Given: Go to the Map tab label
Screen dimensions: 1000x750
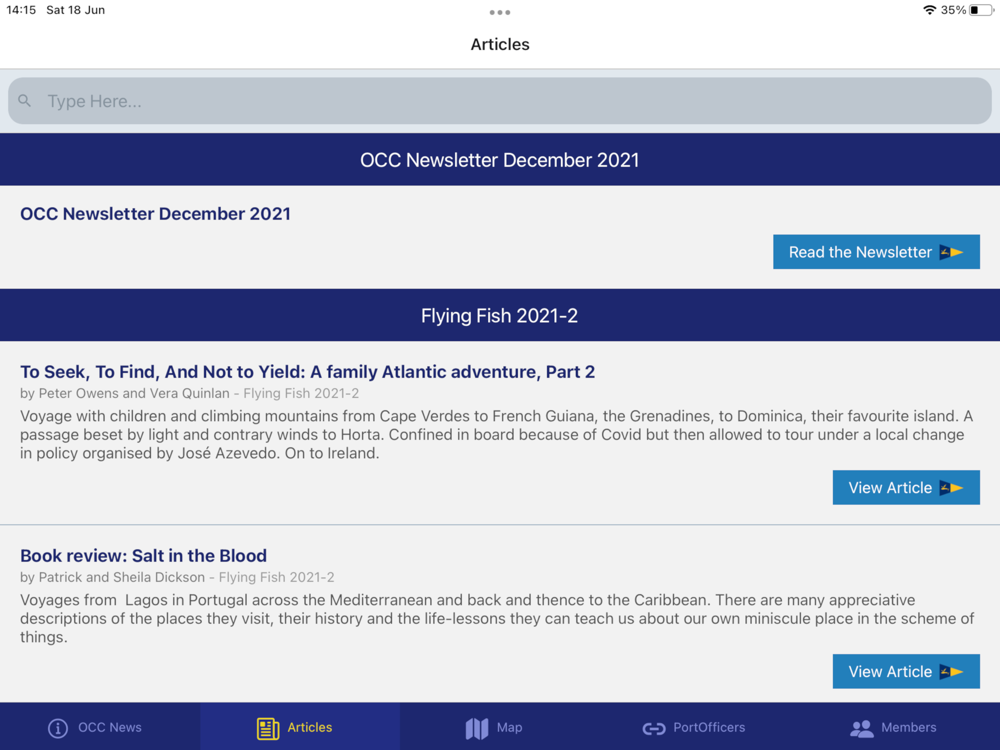Looking at the screenshot, I should (x=510, y=727).
